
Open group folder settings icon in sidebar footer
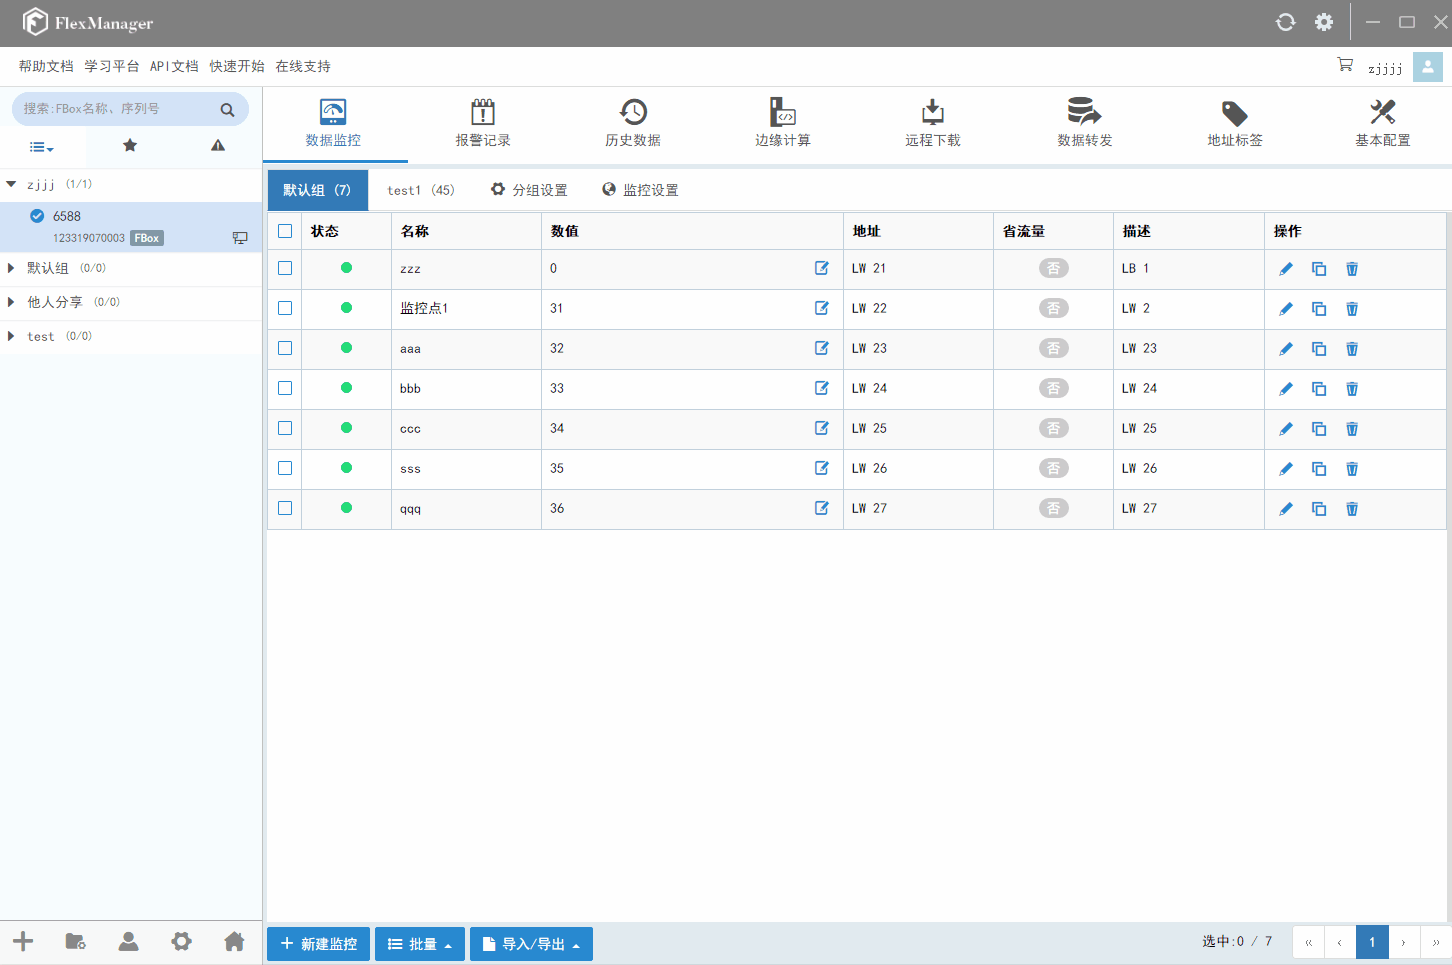(76, 941)
